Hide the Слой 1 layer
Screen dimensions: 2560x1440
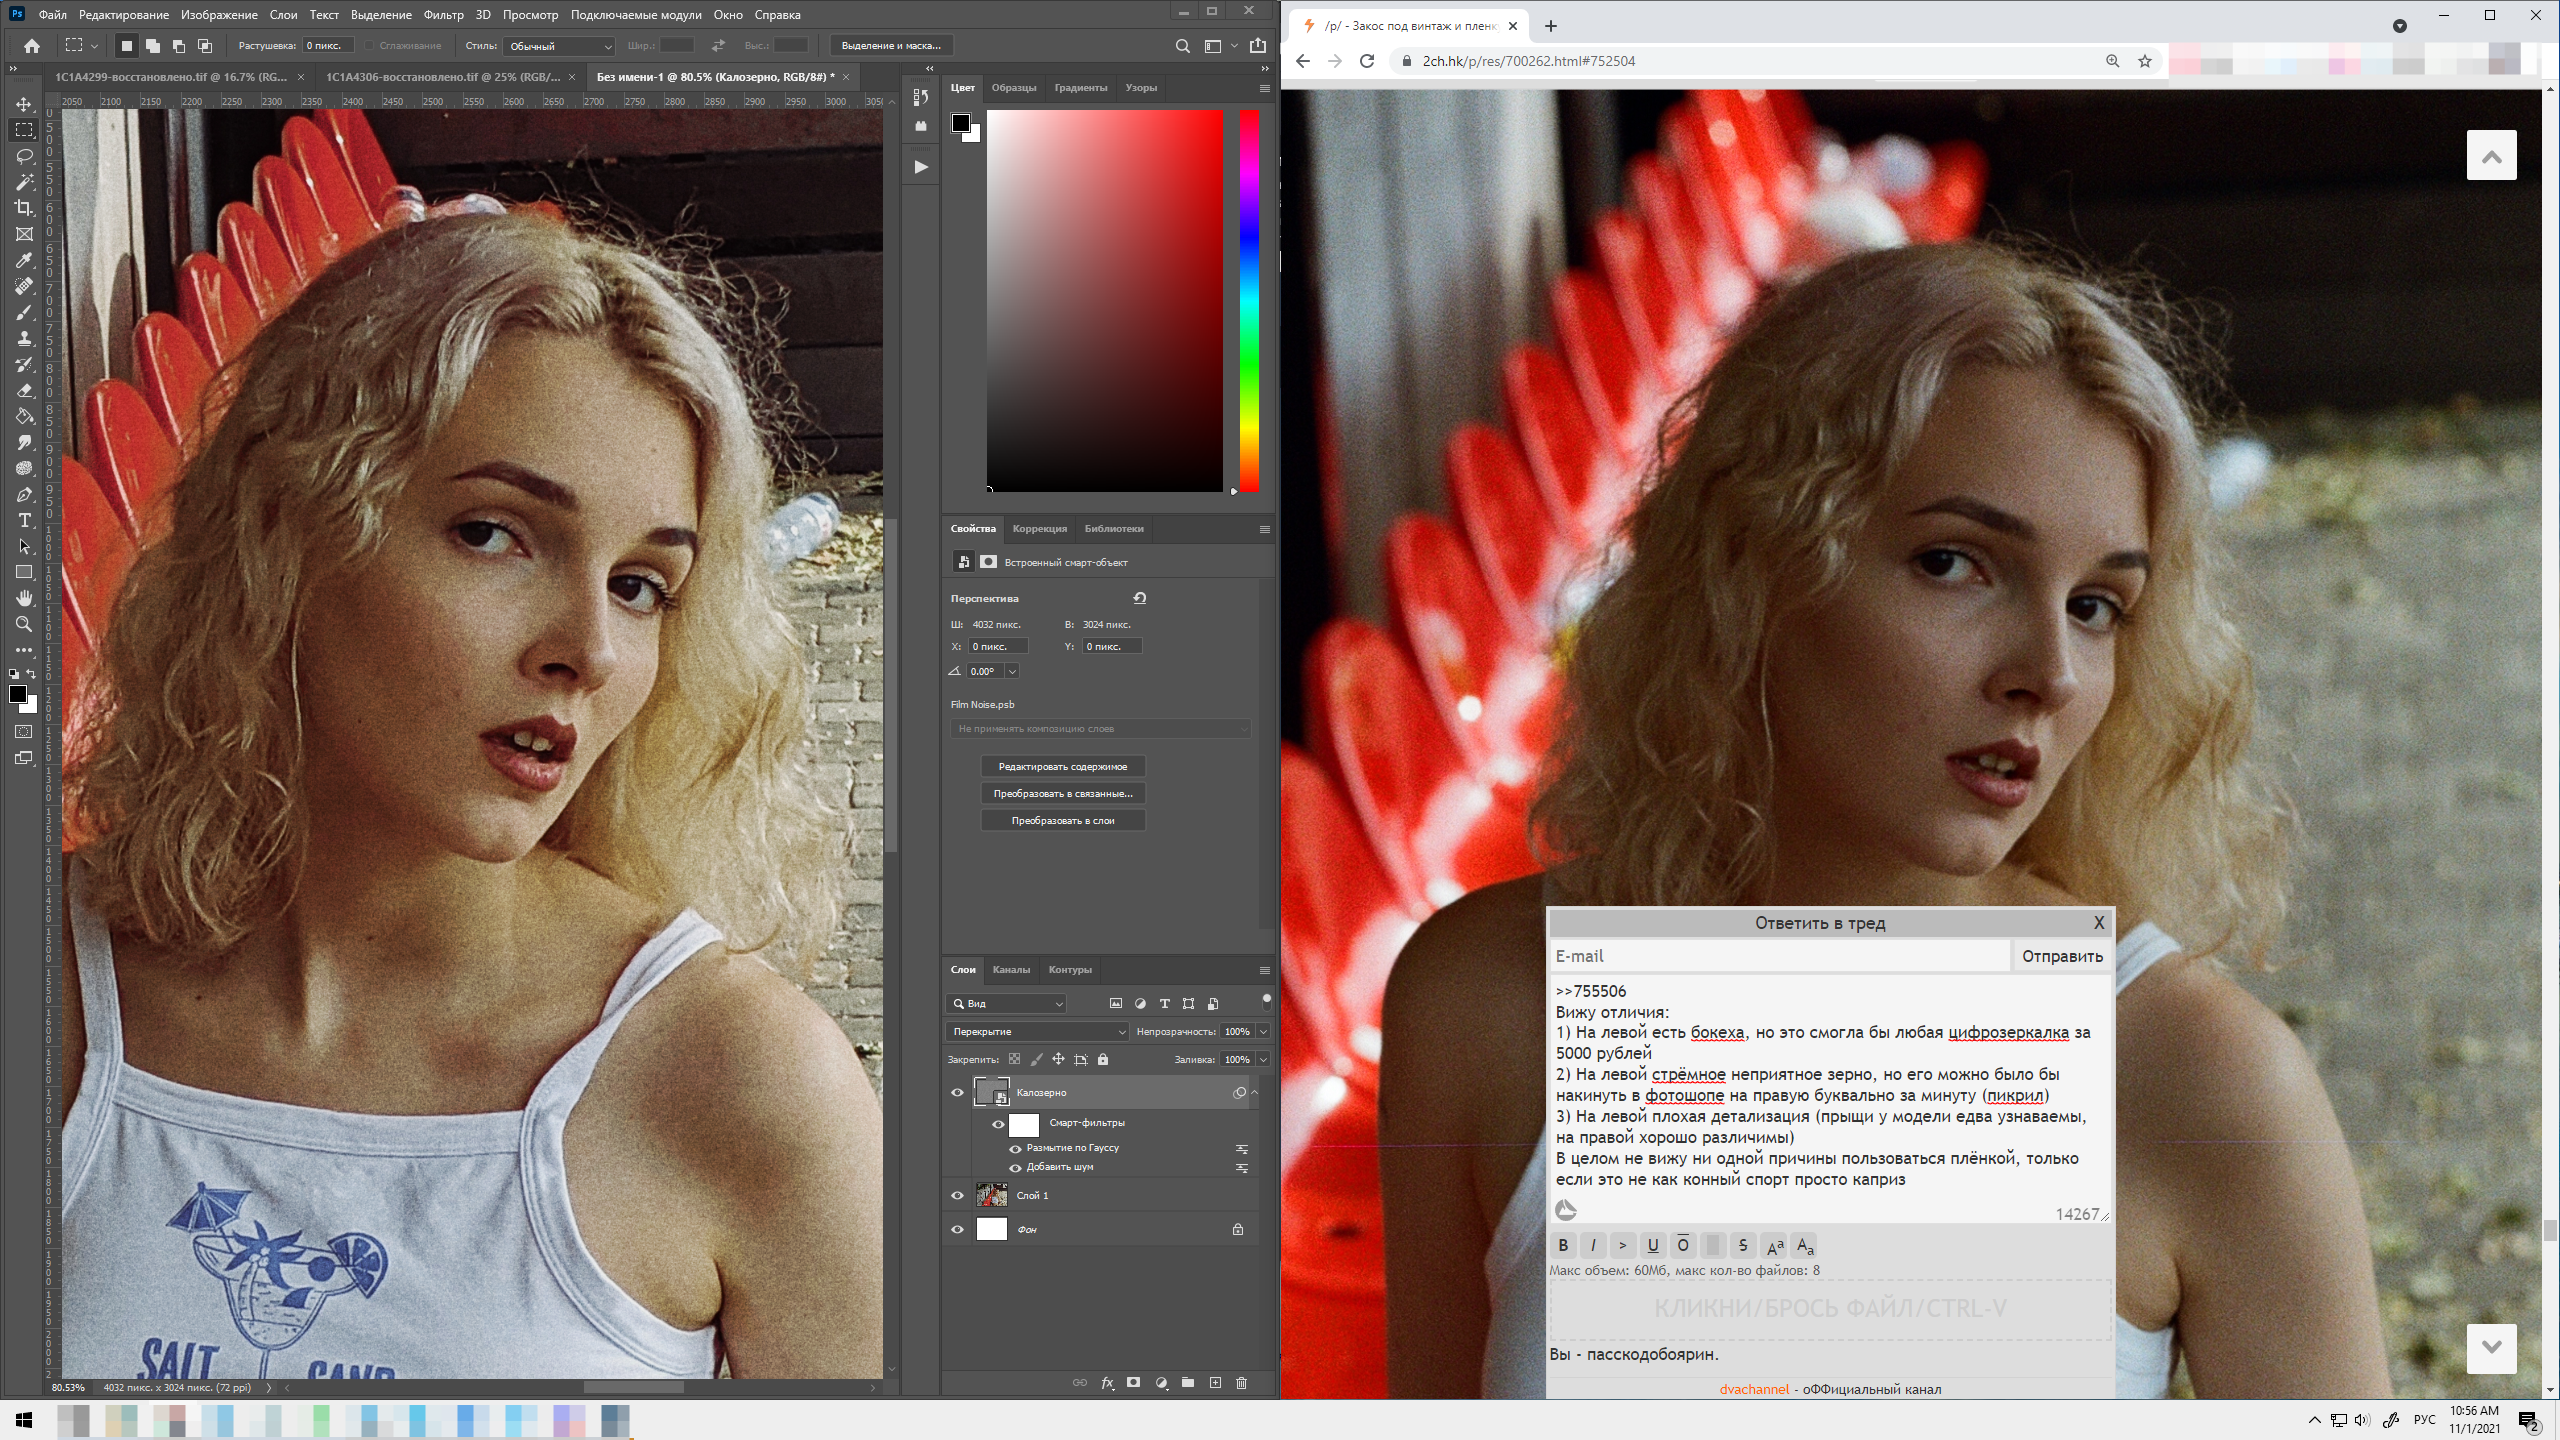(x=957, y=1195)
